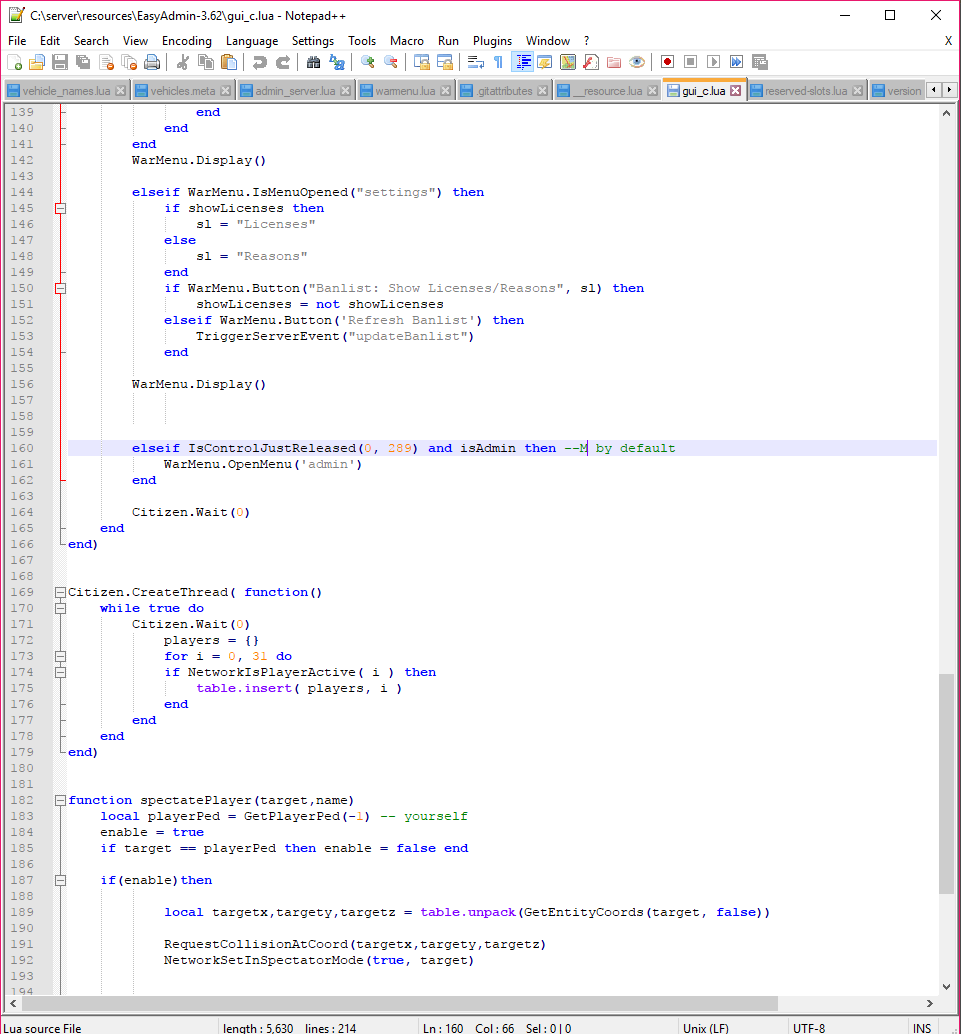Viewport: 961px width, 1034px height.
Task: Open the Plugins menu
Action: click(x=492, y=41)
